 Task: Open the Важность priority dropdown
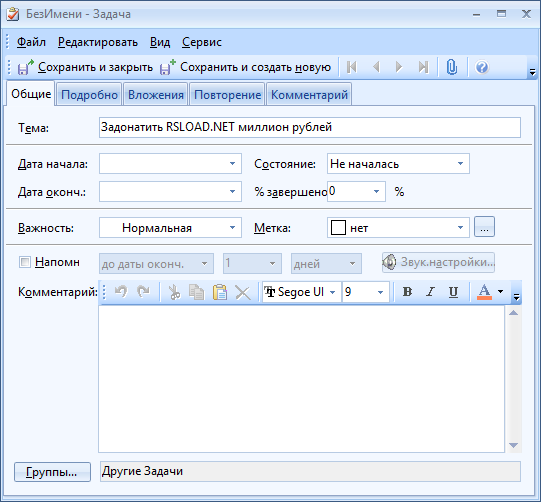233,227
